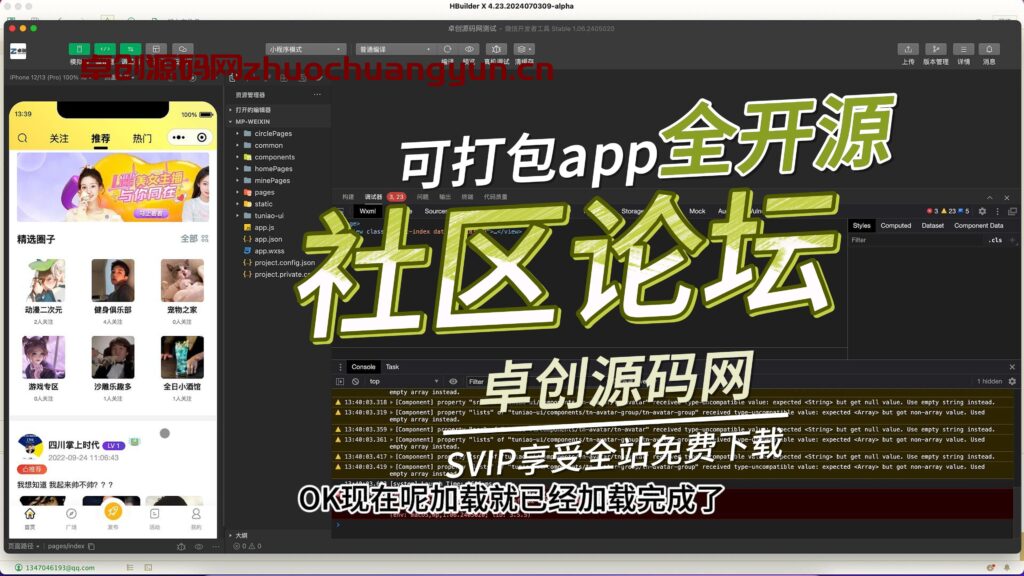Click the clear cache layers icon
The height and width of the screenshot is (576, 1024).
[x=524, y=49]
